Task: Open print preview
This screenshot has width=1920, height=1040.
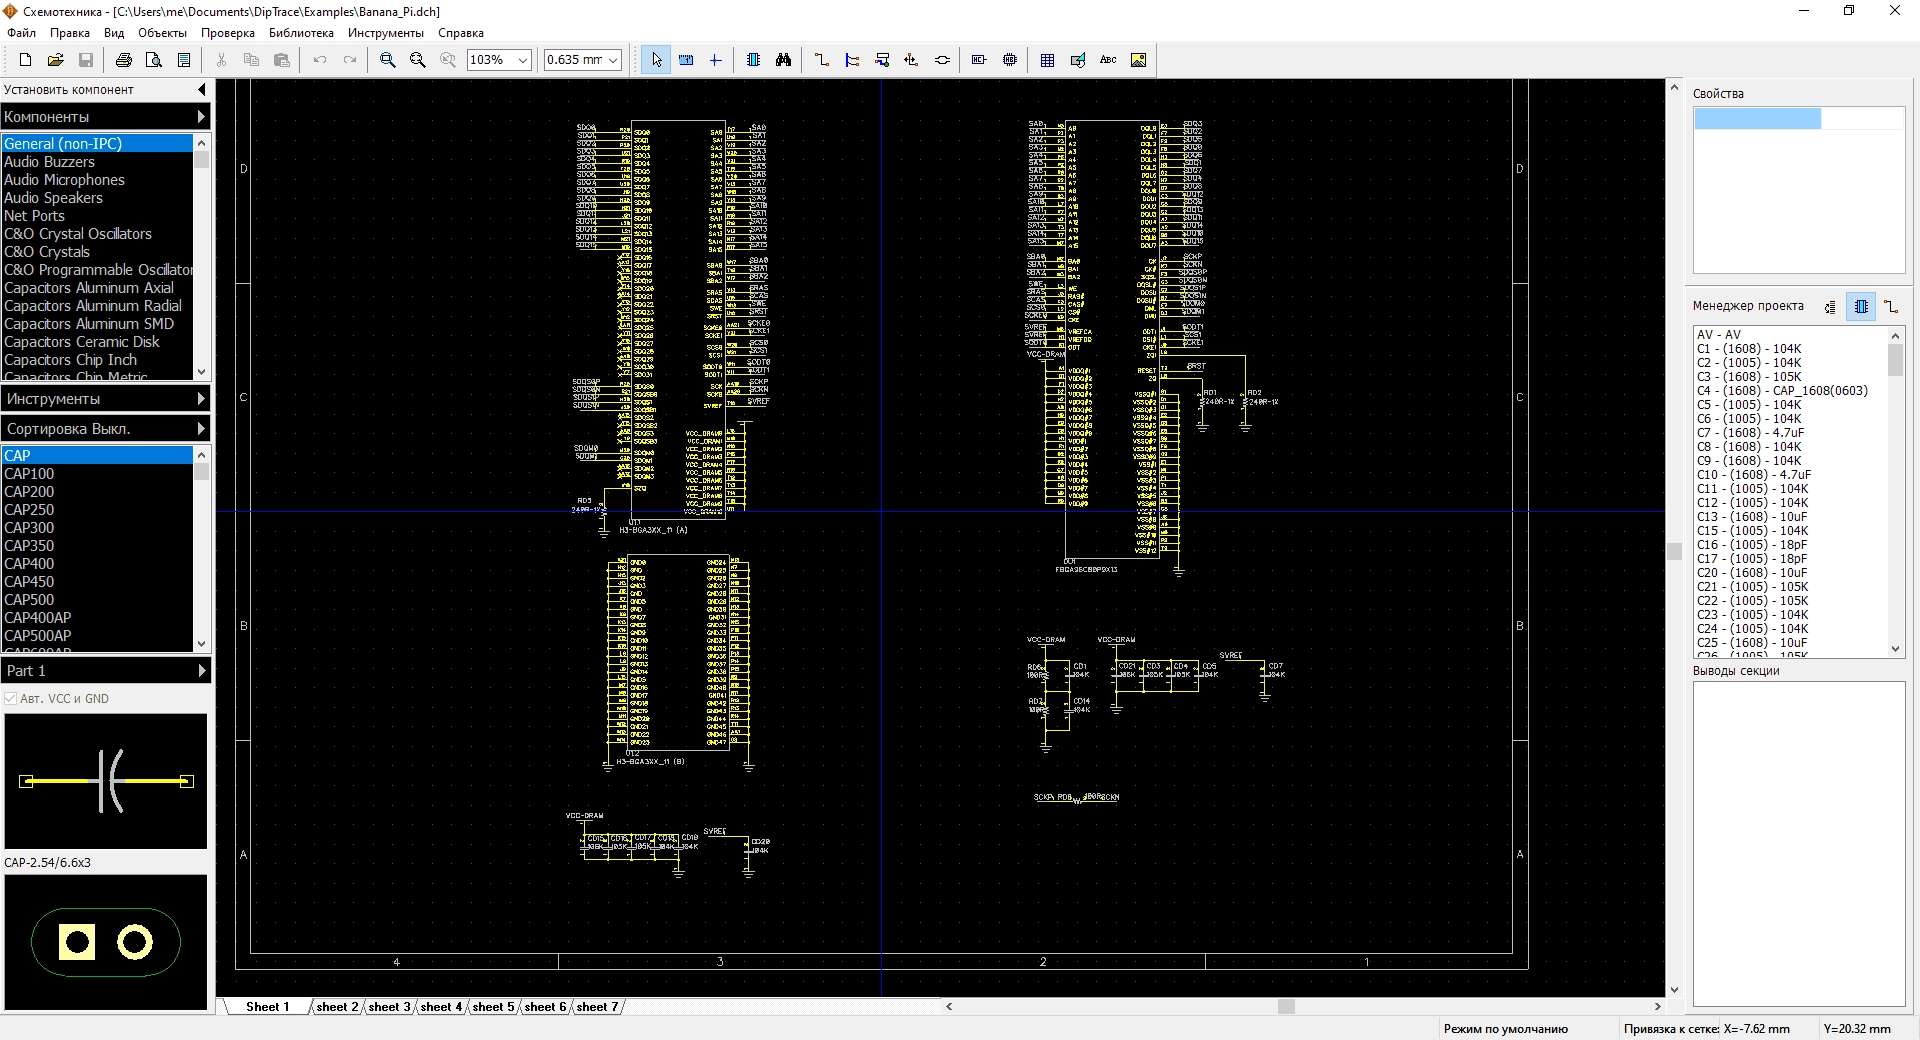Action: pos(154,60)
